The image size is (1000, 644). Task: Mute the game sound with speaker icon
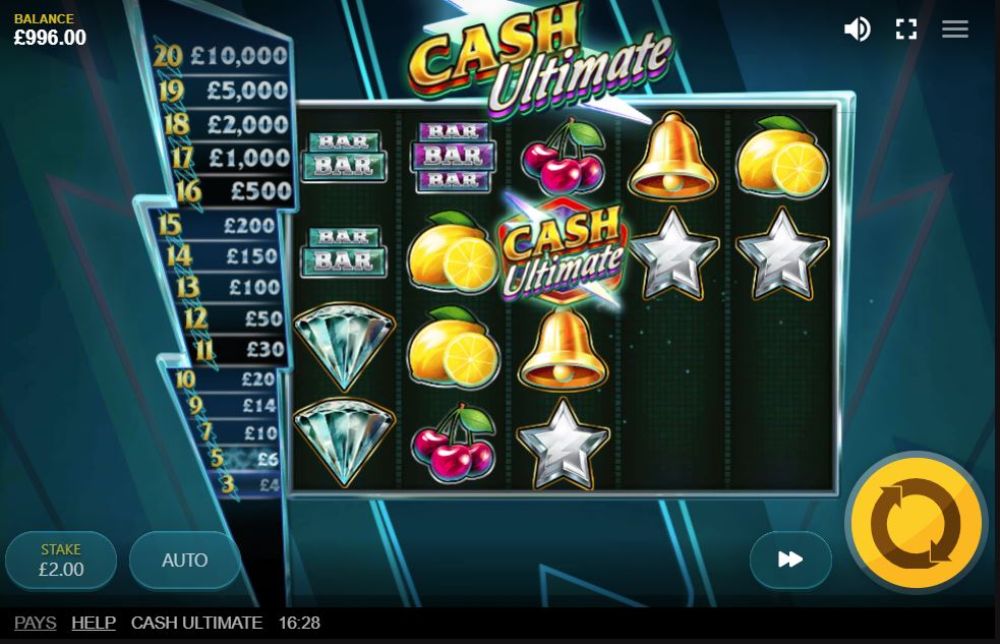pos(857,29)
